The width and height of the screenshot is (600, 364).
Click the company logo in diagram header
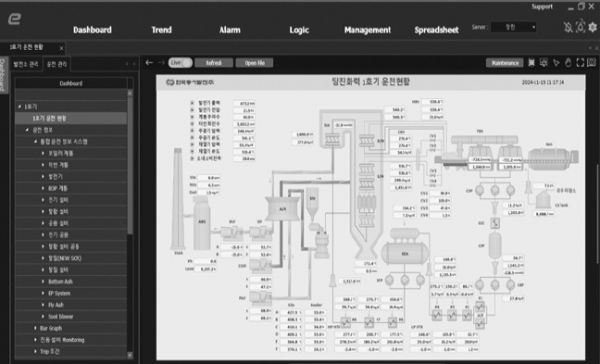(x=190, y=82)
